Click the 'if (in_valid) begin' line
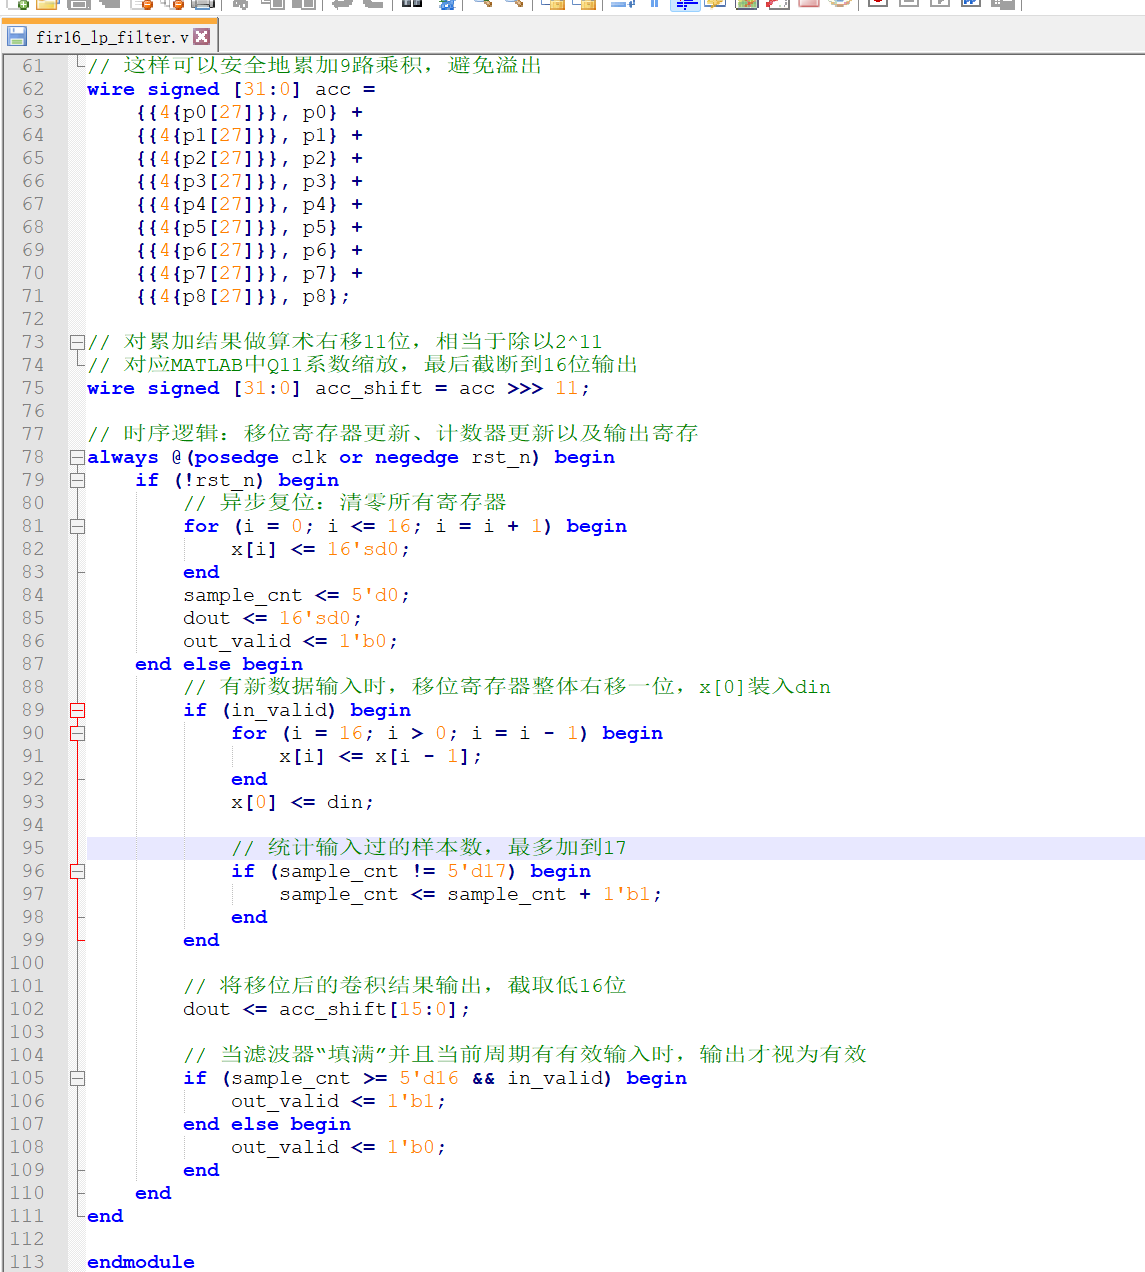 point(297,710)
